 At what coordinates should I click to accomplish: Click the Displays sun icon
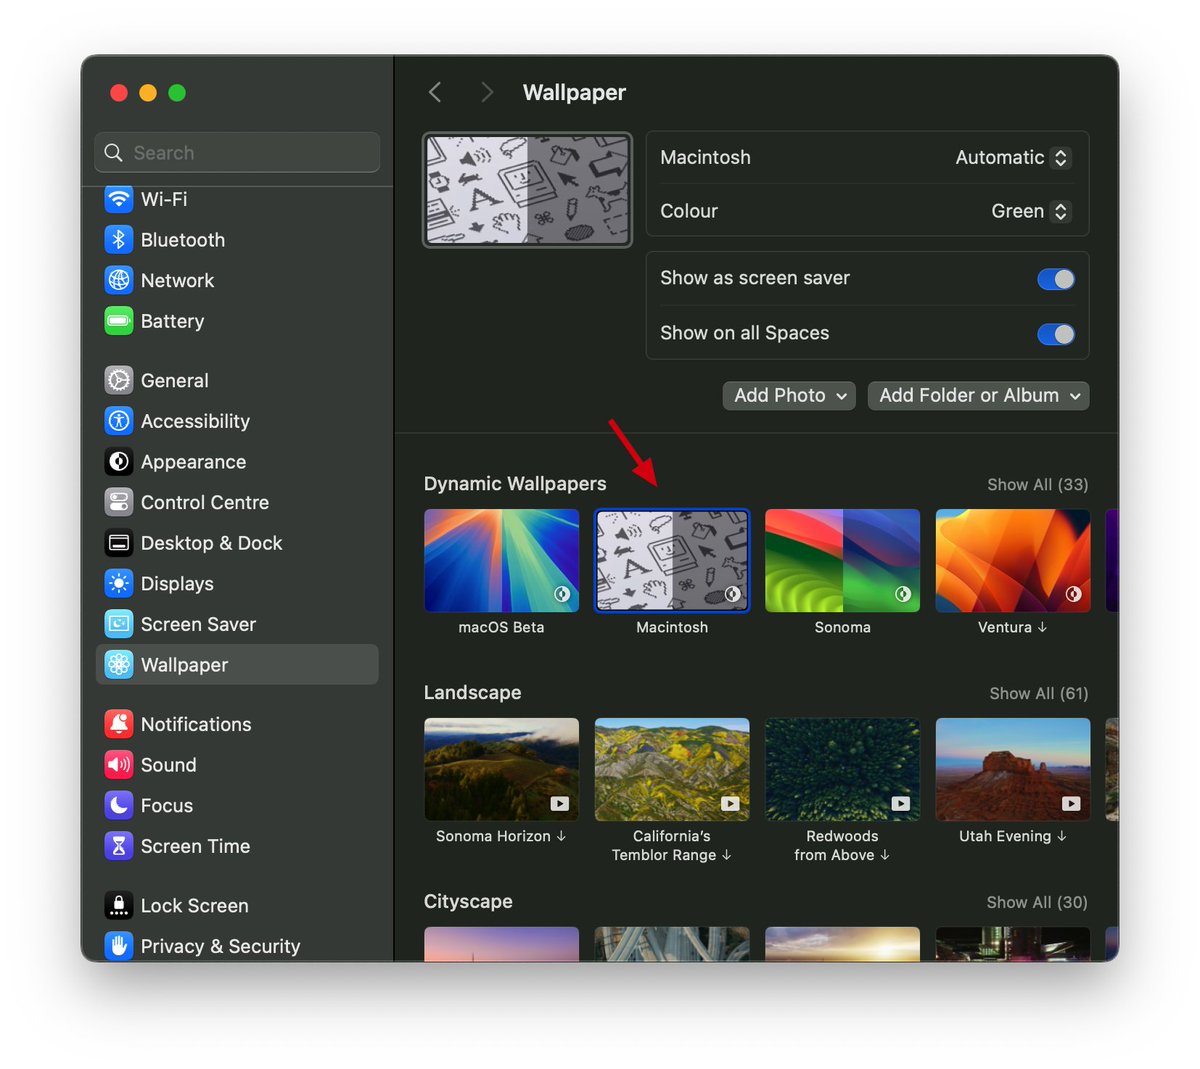(x=119, y=584)
